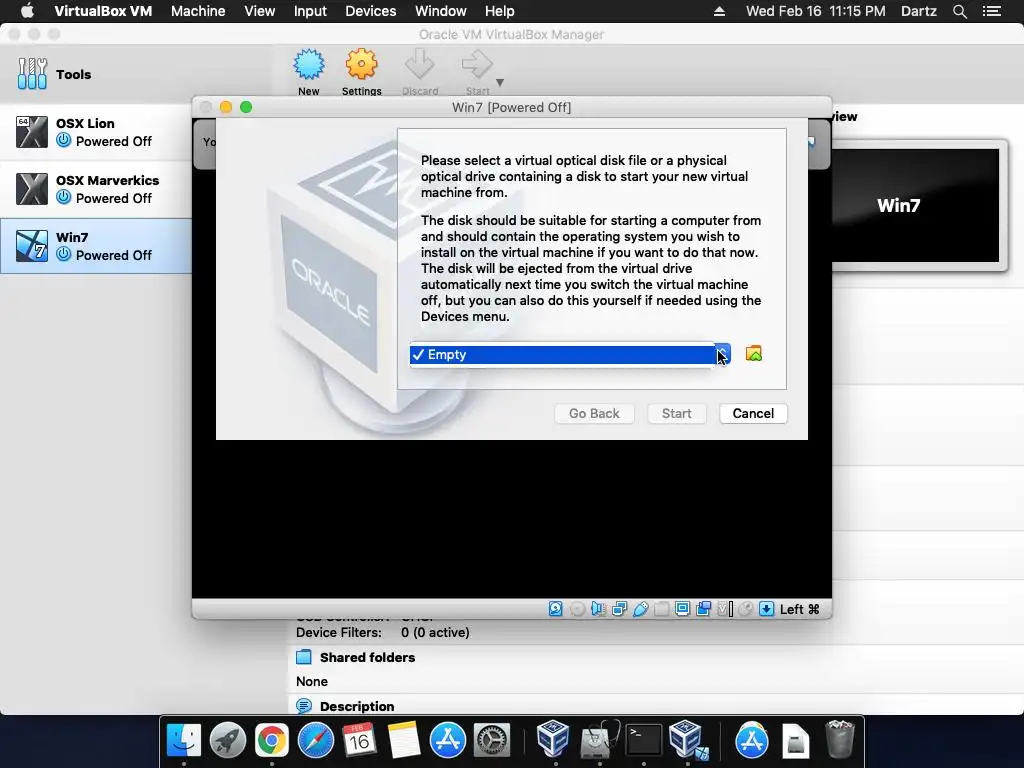Open the Machine menu
The height and width of the screenshot is (768, 1024).
[x=198, y=11]
